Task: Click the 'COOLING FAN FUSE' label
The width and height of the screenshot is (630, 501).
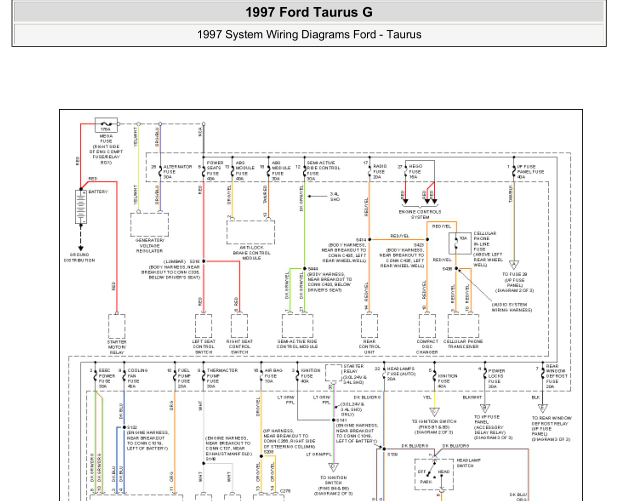Action: [x=137, y=378]
